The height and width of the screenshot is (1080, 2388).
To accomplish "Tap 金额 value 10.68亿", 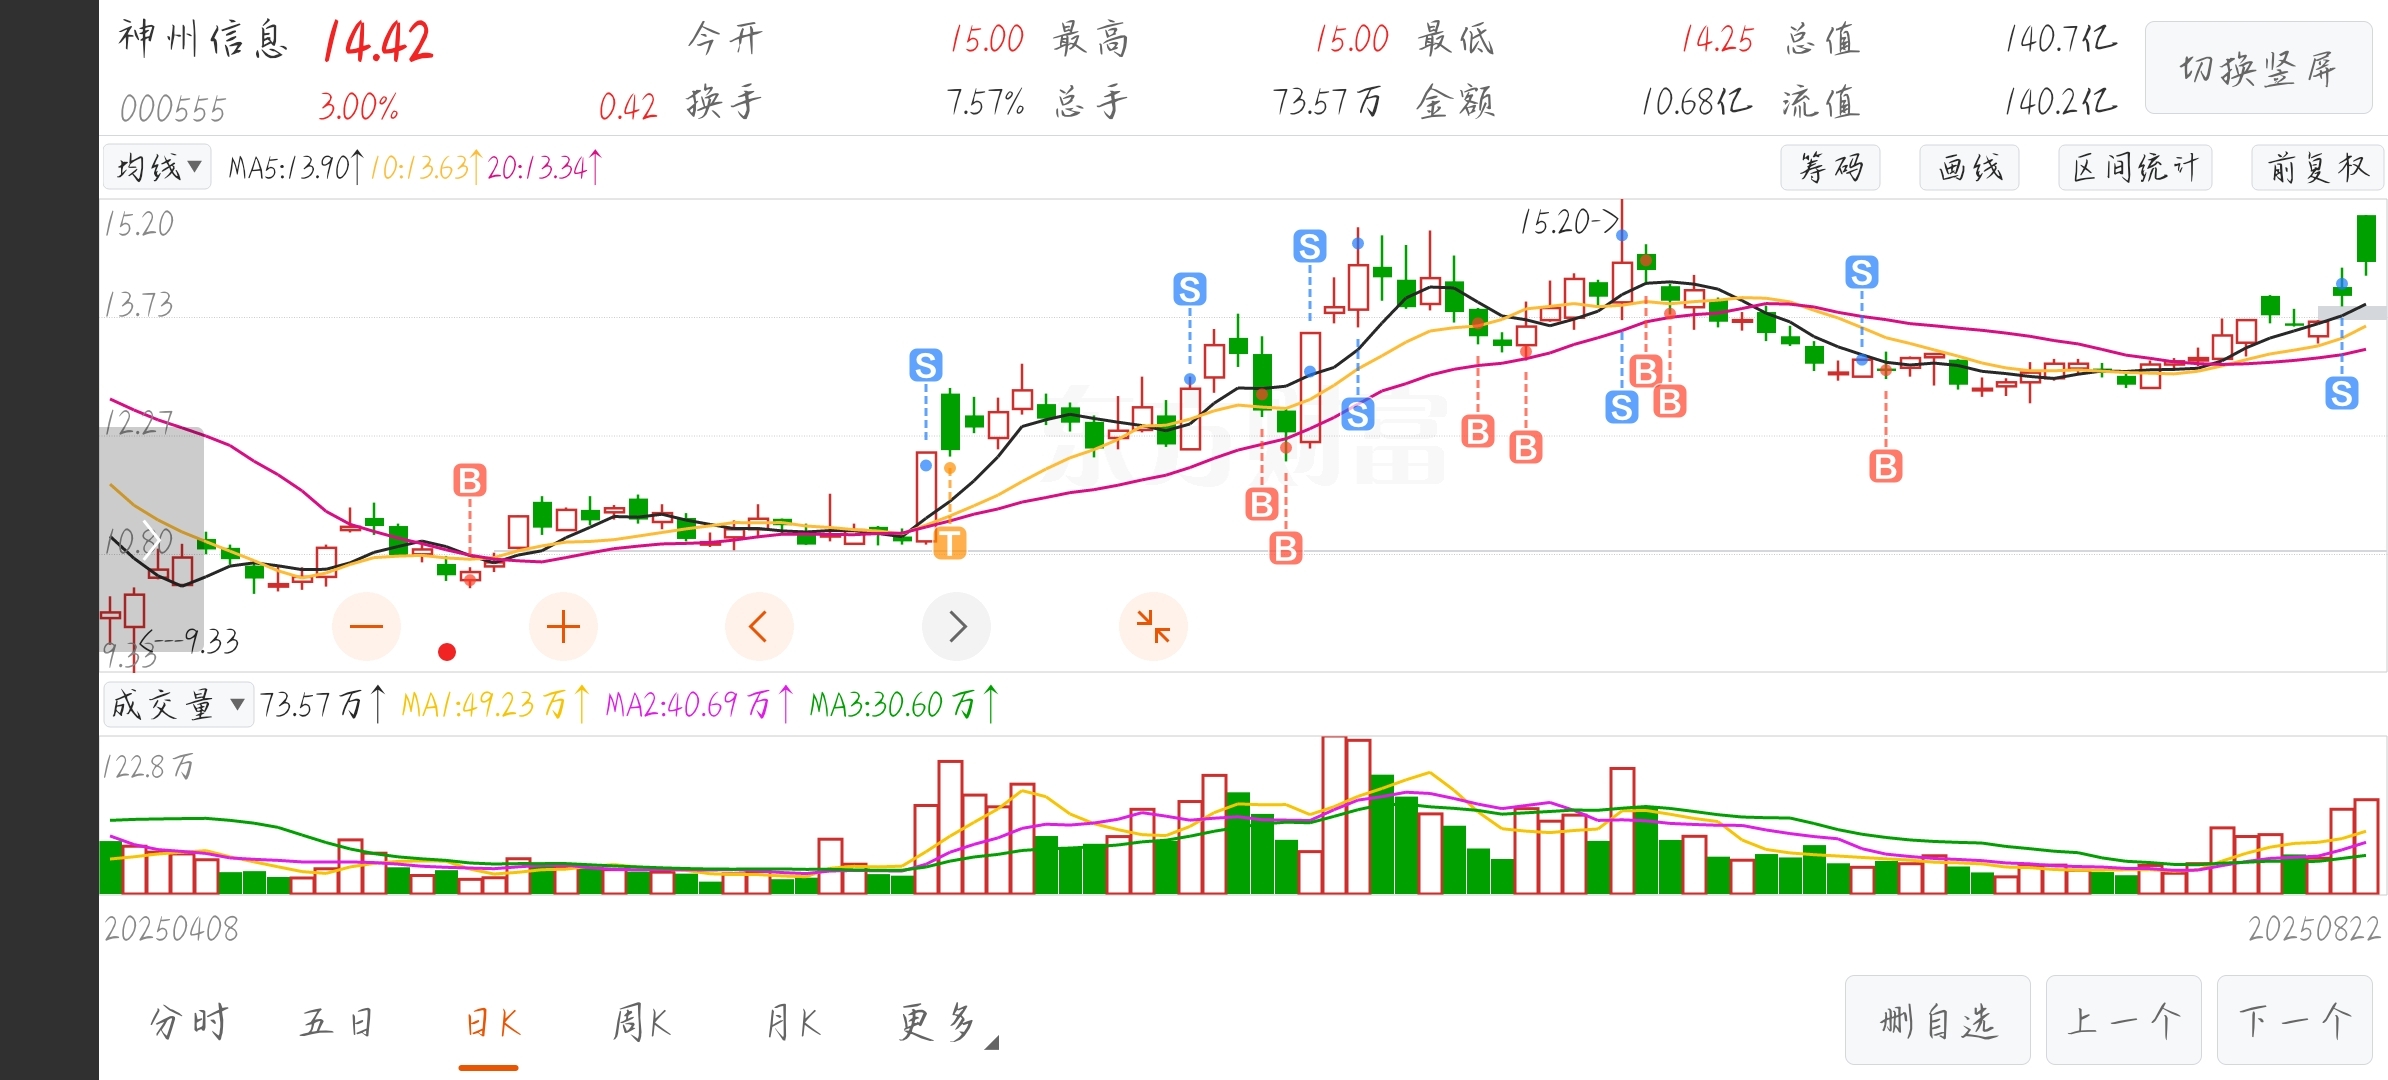I will pos(1696,102).
